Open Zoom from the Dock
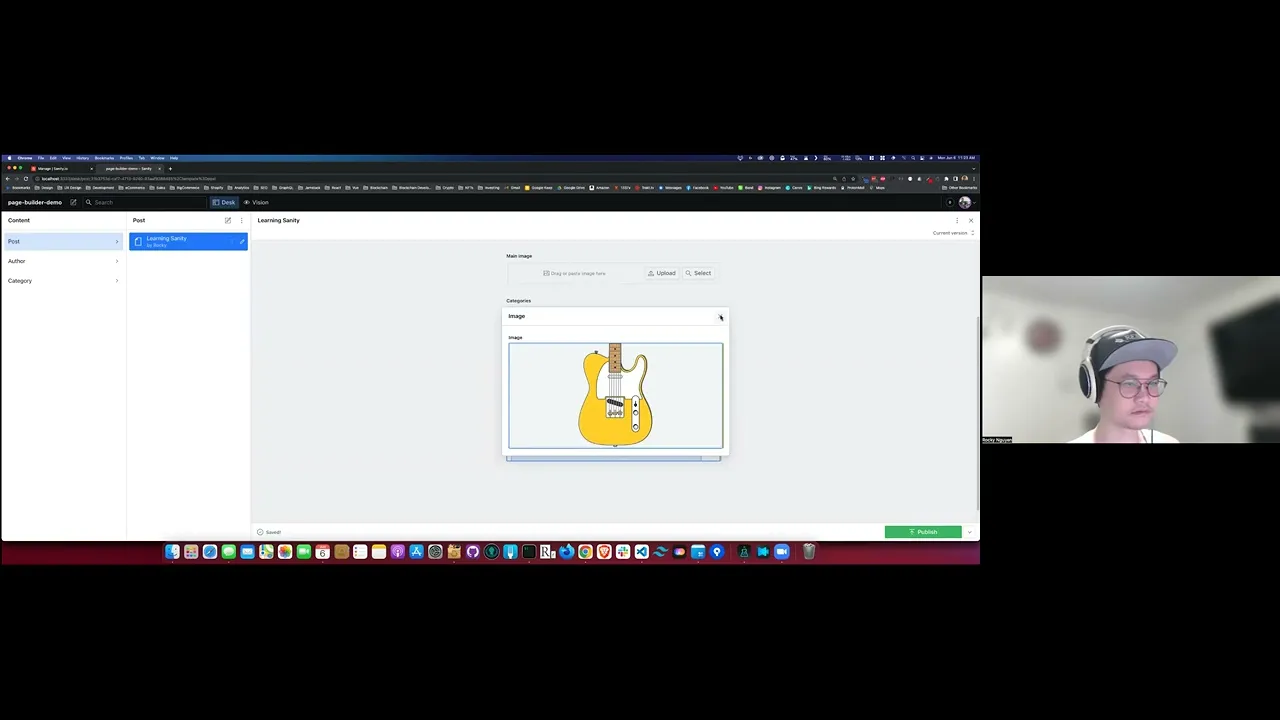This screenshot has width=1280, height=720. [x=783, y=551]
